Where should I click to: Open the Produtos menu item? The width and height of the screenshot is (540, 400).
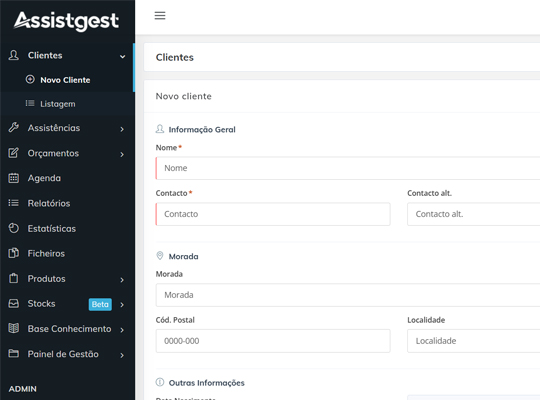[x=67, y=278]
